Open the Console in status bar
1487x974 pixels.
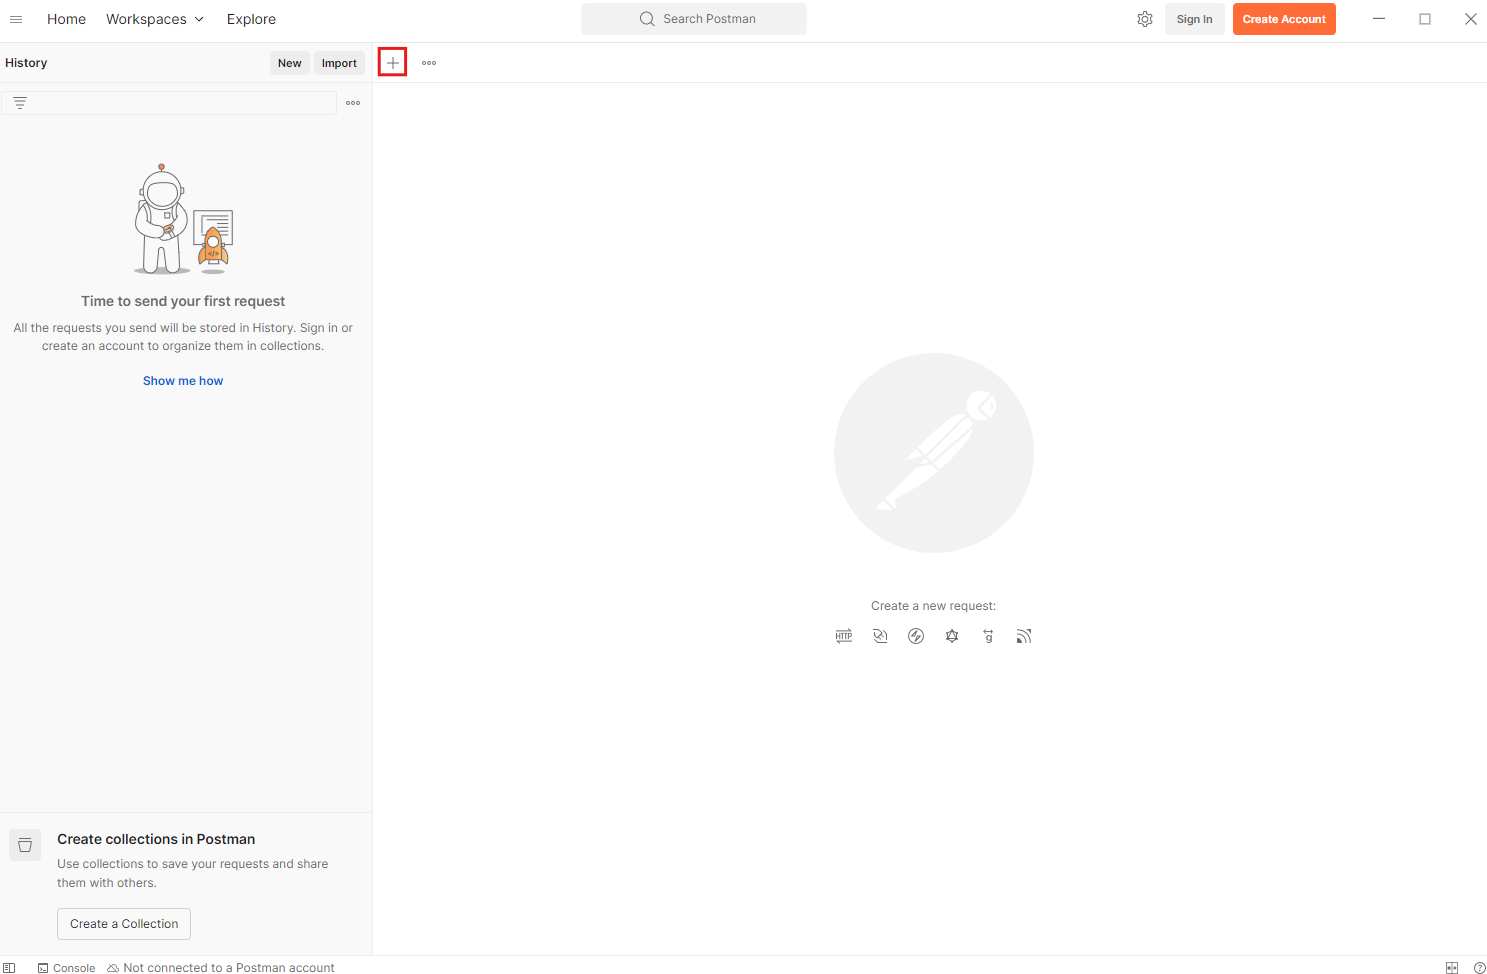[x=66, y=967]
